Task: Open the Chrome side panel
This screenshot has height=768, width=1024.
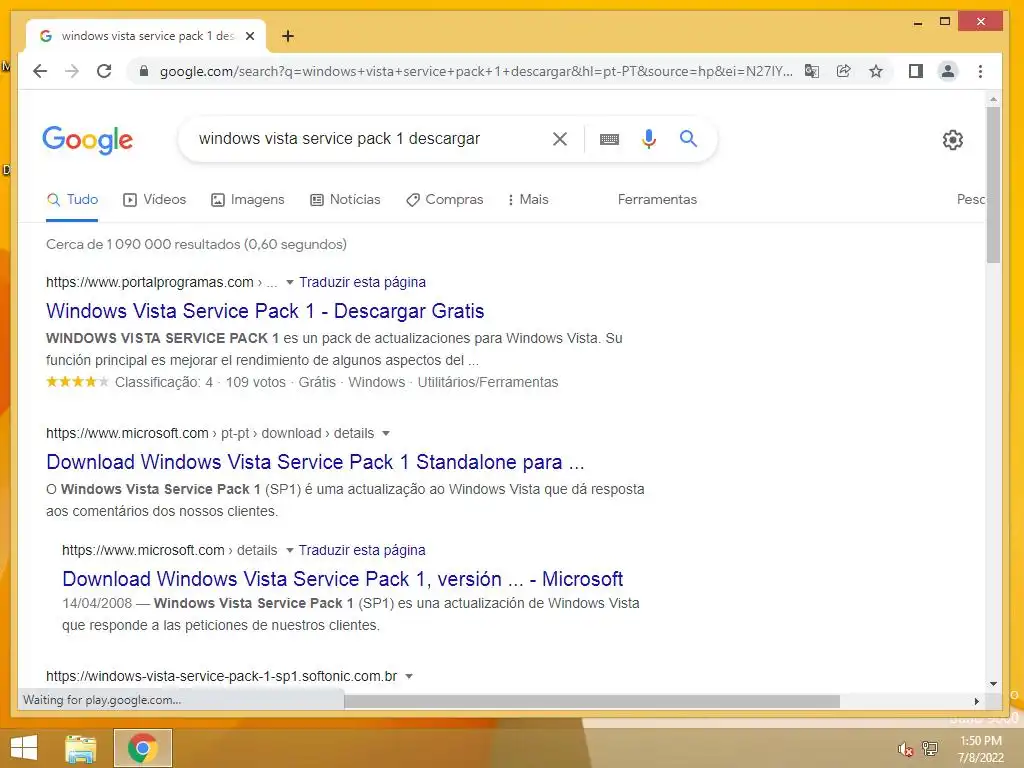Action: pyautogui.click(x=916, y=71)
